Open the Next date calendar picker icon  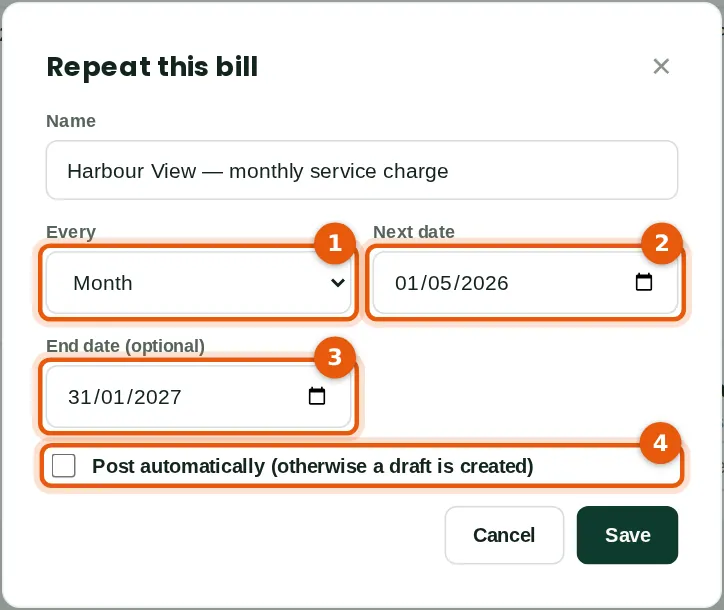[644, 282]
